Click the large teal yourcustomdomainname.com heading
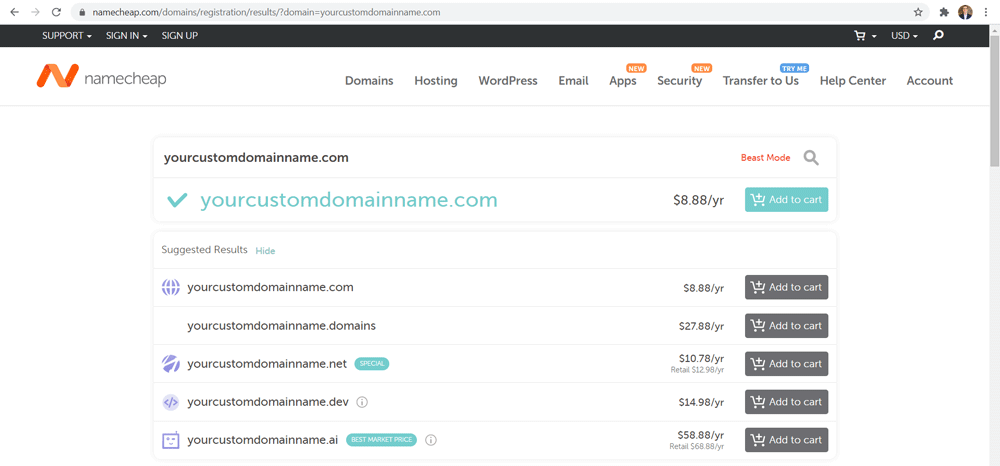The width and height of the screenshot is (1000, 466). 349,200
